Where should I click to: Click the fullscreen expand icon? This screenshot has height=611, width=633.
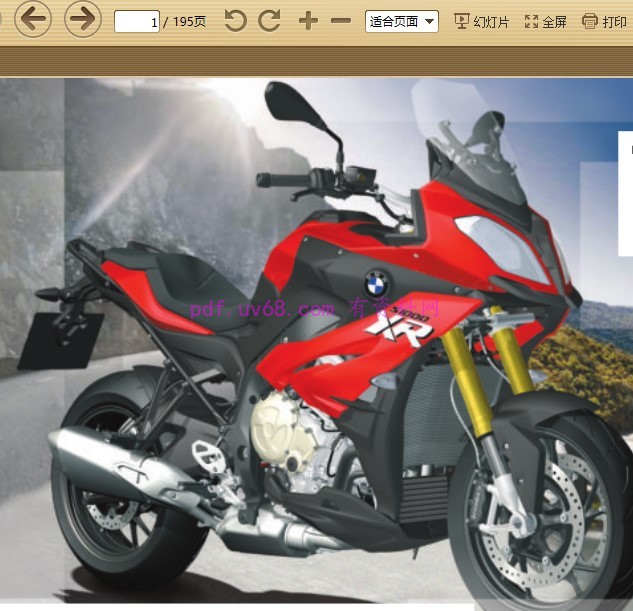[531, 21]
